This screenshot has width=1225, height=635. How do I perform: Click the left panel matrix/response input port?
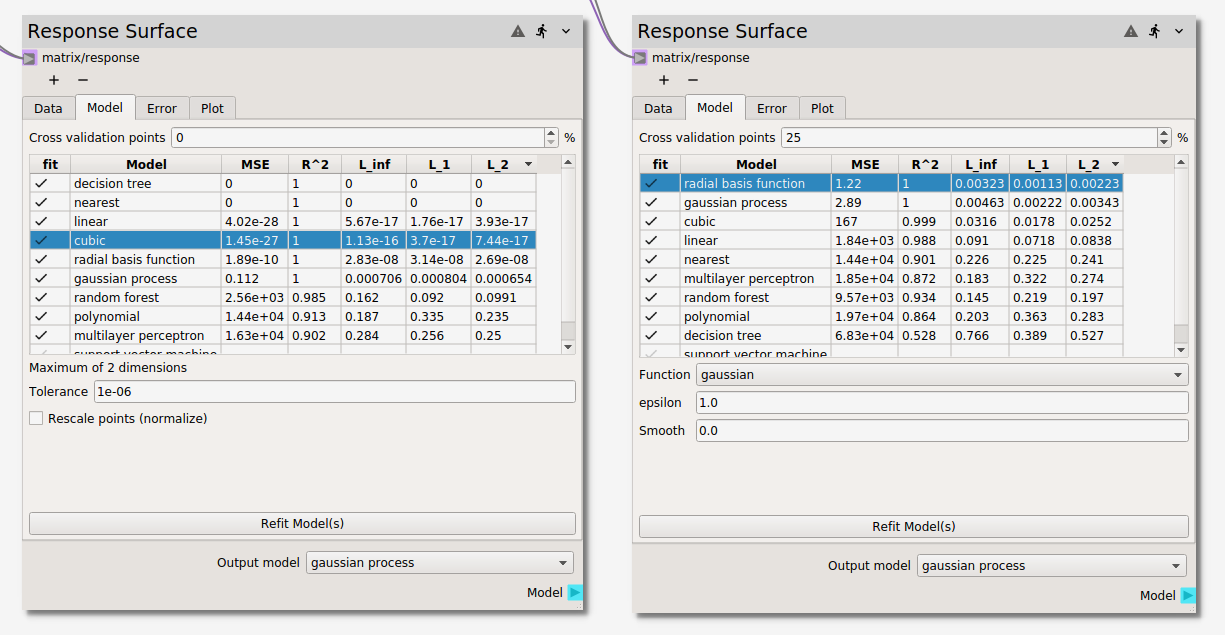(30, 58)
